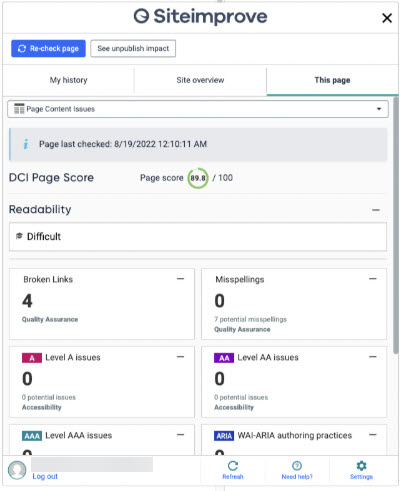Open the 4 broken links count

27,301
